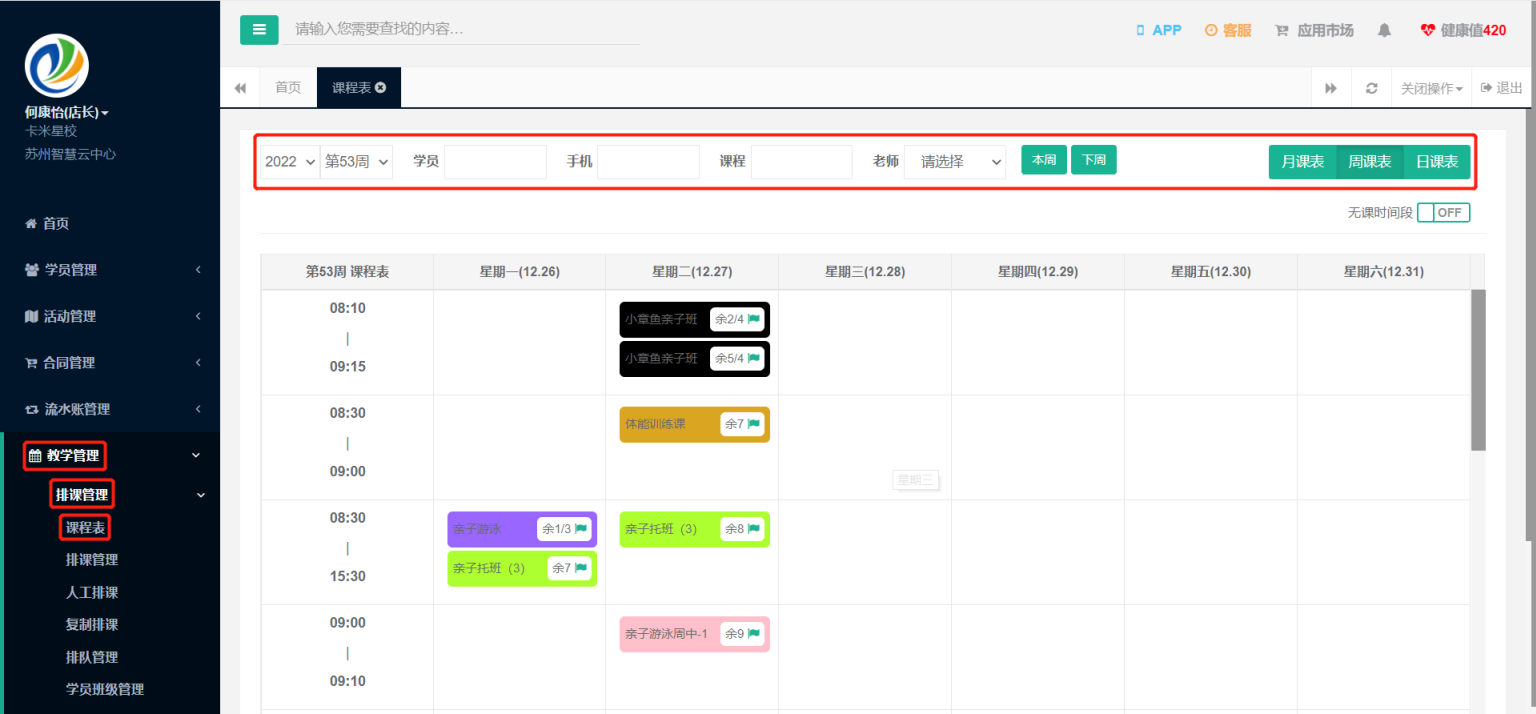The height and width of the screenshot is (714, 1536).
Task: Select 学员班级管理 in the sidebar
Action: [x=105, y=689]
